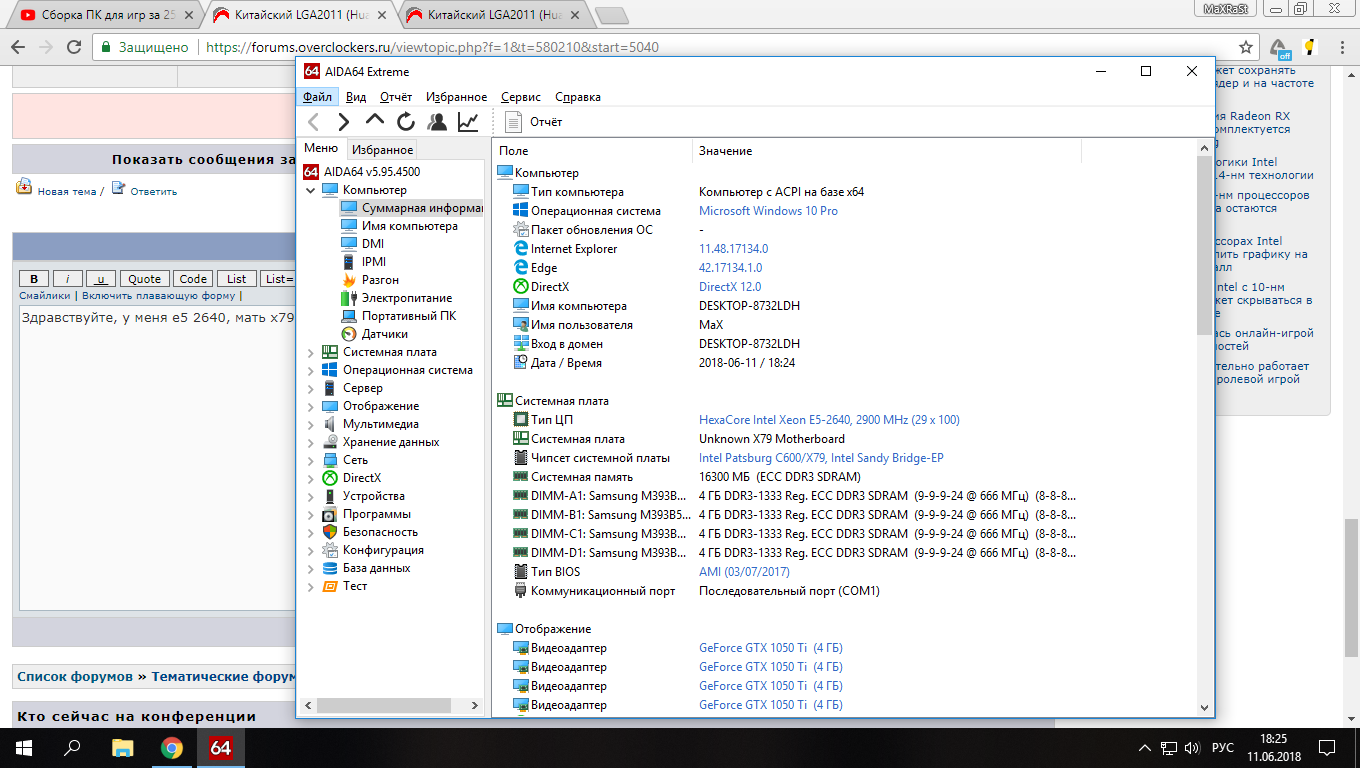1360x768 pixels.
Task: Open the AIDA64 user report icon
Action: 437,122
